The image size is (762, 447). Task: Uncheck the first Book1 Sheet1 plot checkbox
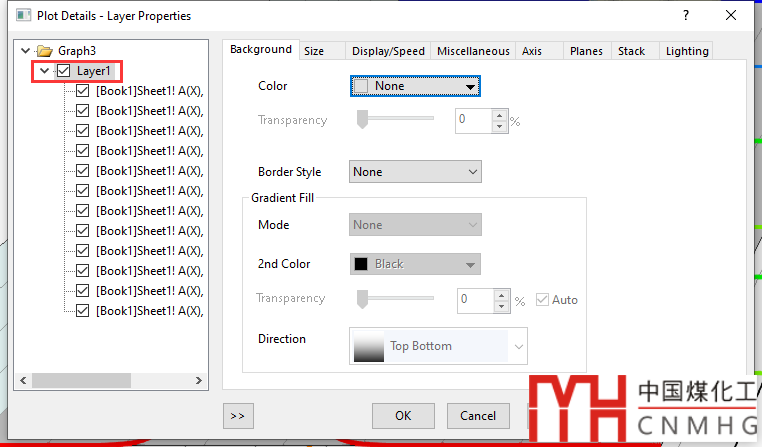[83, 91]
